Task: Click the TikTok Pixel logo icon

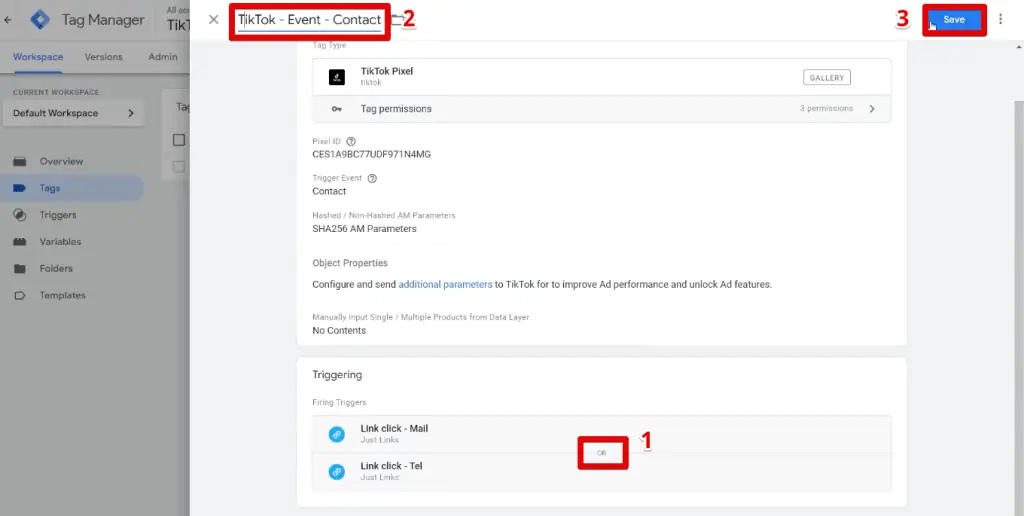Action: click(x=336, y=77)
